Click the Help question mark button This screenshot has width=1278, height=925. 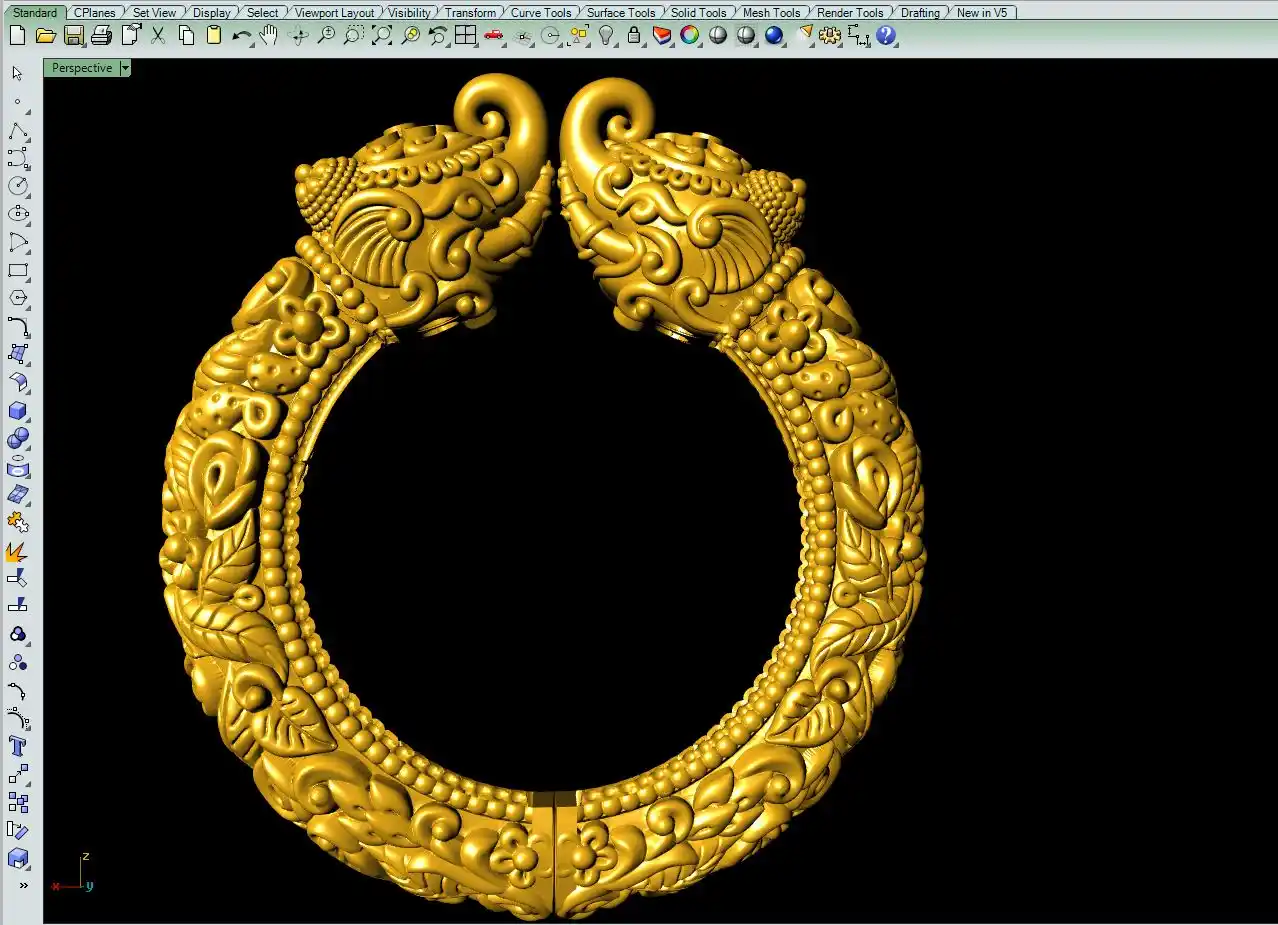point(886,36)
